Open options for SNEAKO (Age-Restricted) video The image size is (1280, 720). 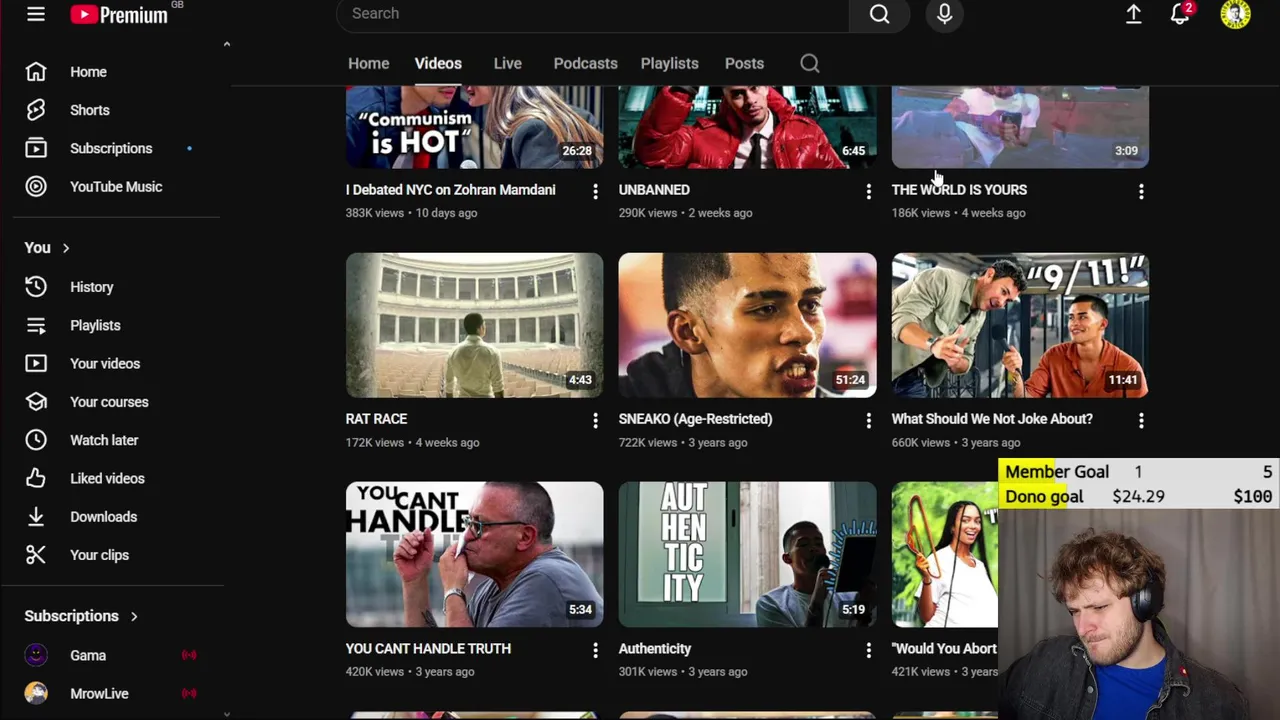point(868,420)
